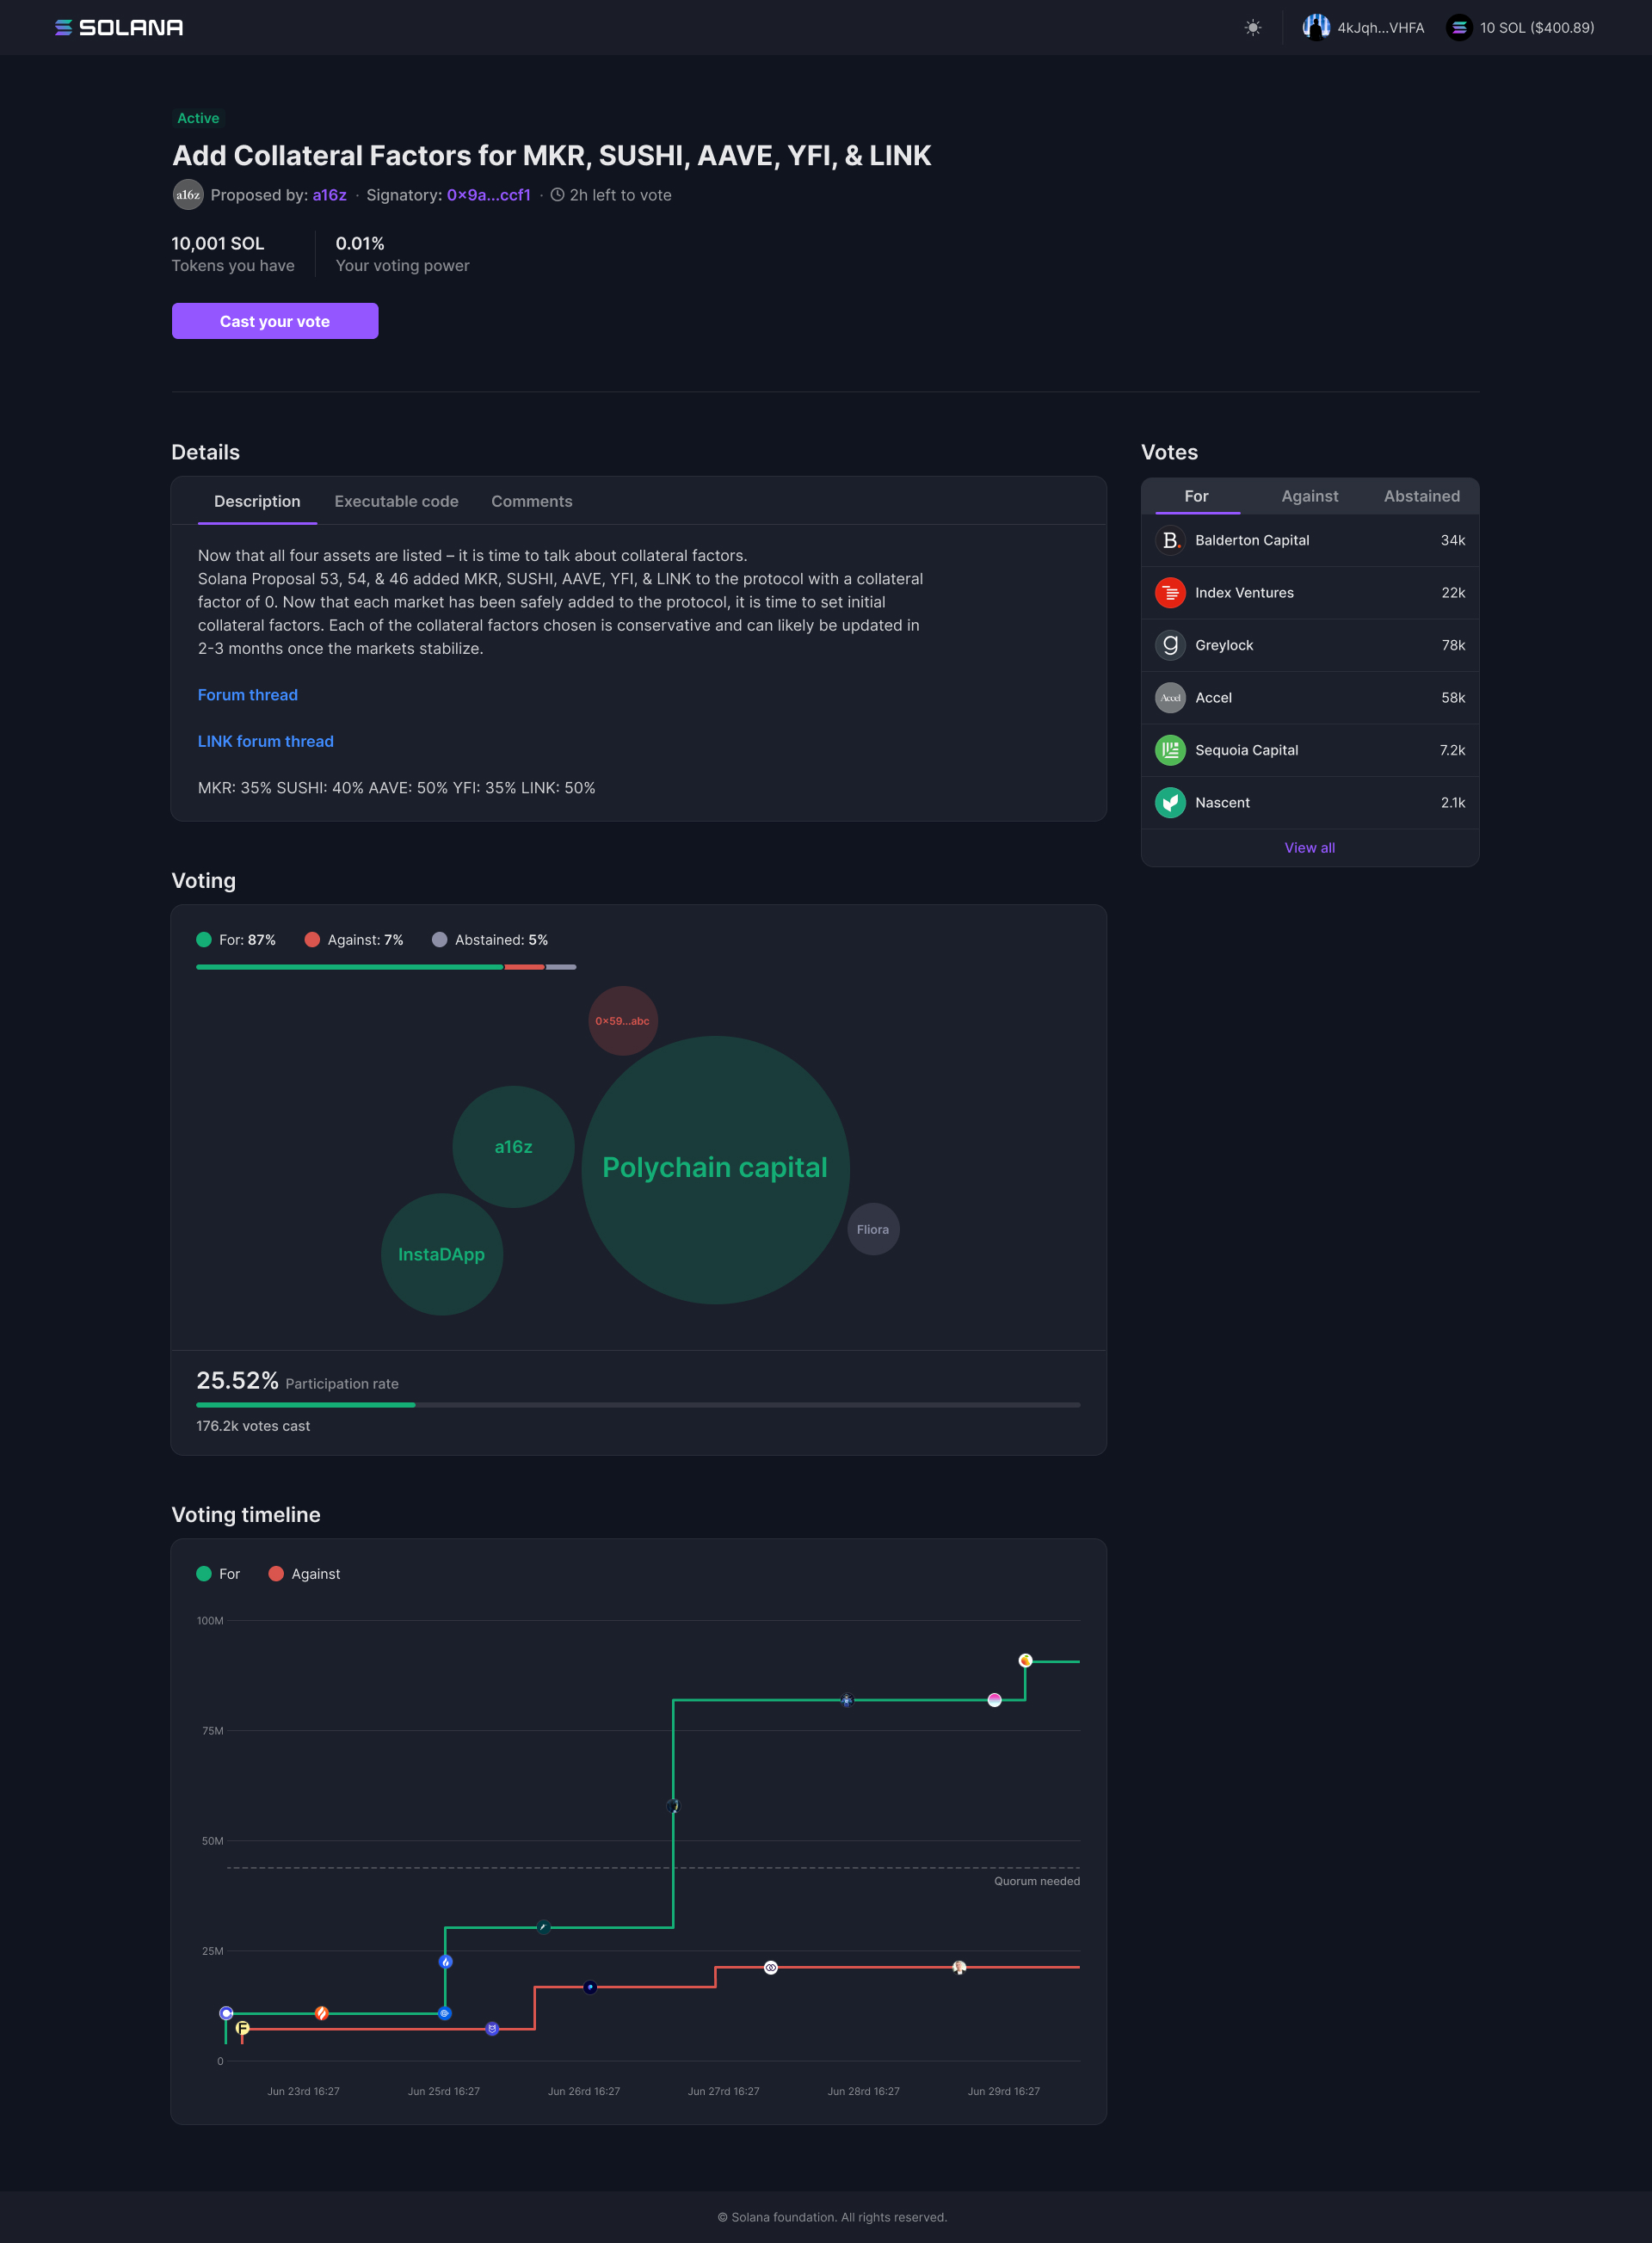
Task: Click Greylock row in votes list
Action: (x=1309, y=645)
